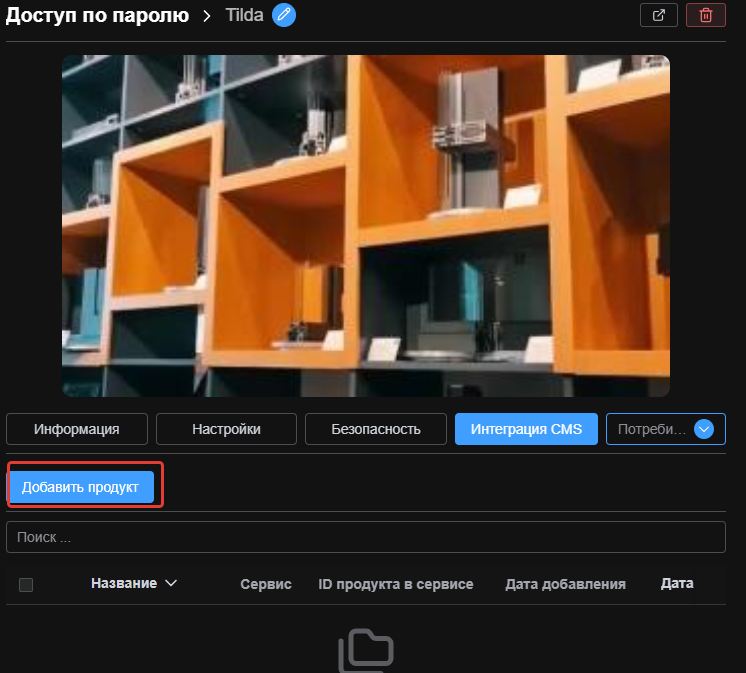Tick the select-all checkbox in table header
Screen dimensions: 746x673
click(x=26, y=585)
